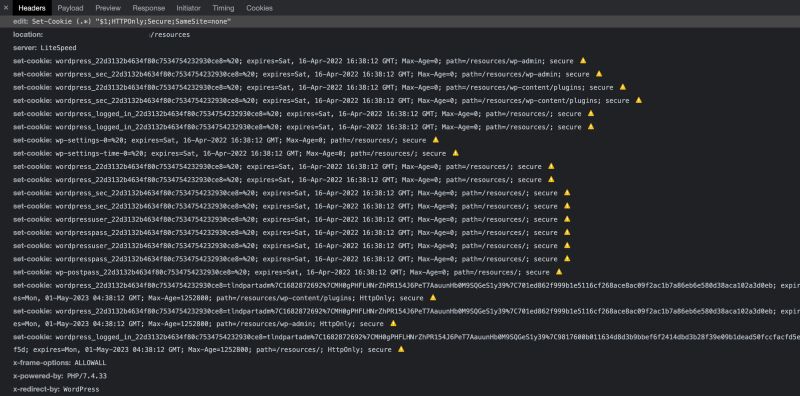Viewport: 800px width, 396px height.
Task: Click warning icon on HttpOnly wp-admin cookie
Action: [393, 323]
